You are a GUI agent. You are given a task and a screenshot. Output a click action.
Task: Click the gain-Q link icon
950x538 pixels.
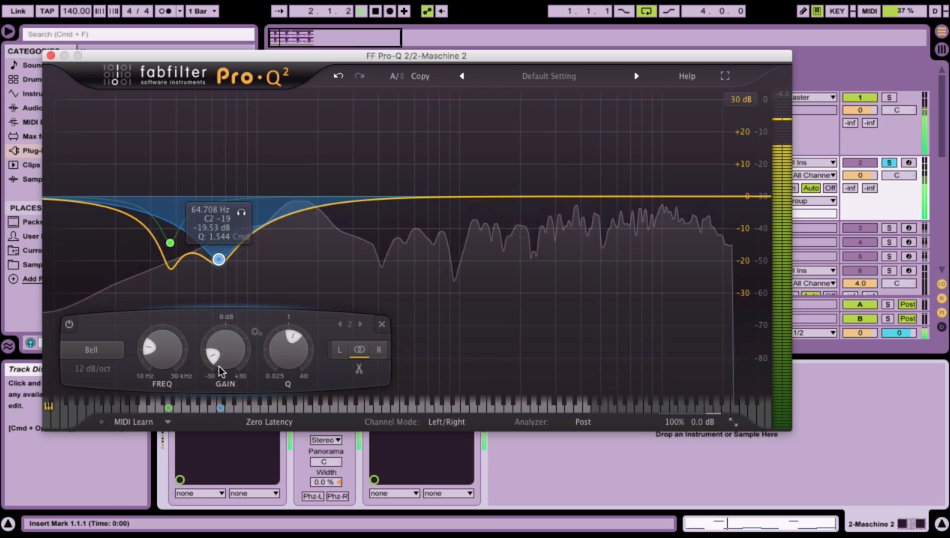tap(256, 331)
